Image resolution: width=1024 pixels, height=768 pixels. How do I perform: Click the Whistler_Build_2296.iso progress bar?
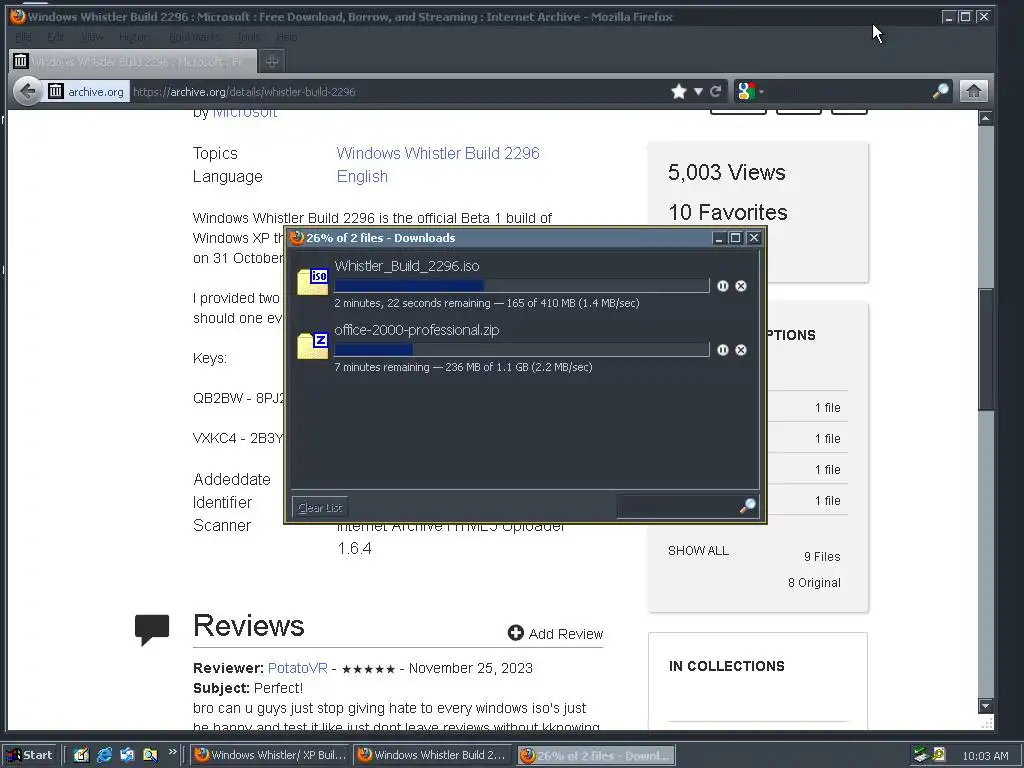522,285
